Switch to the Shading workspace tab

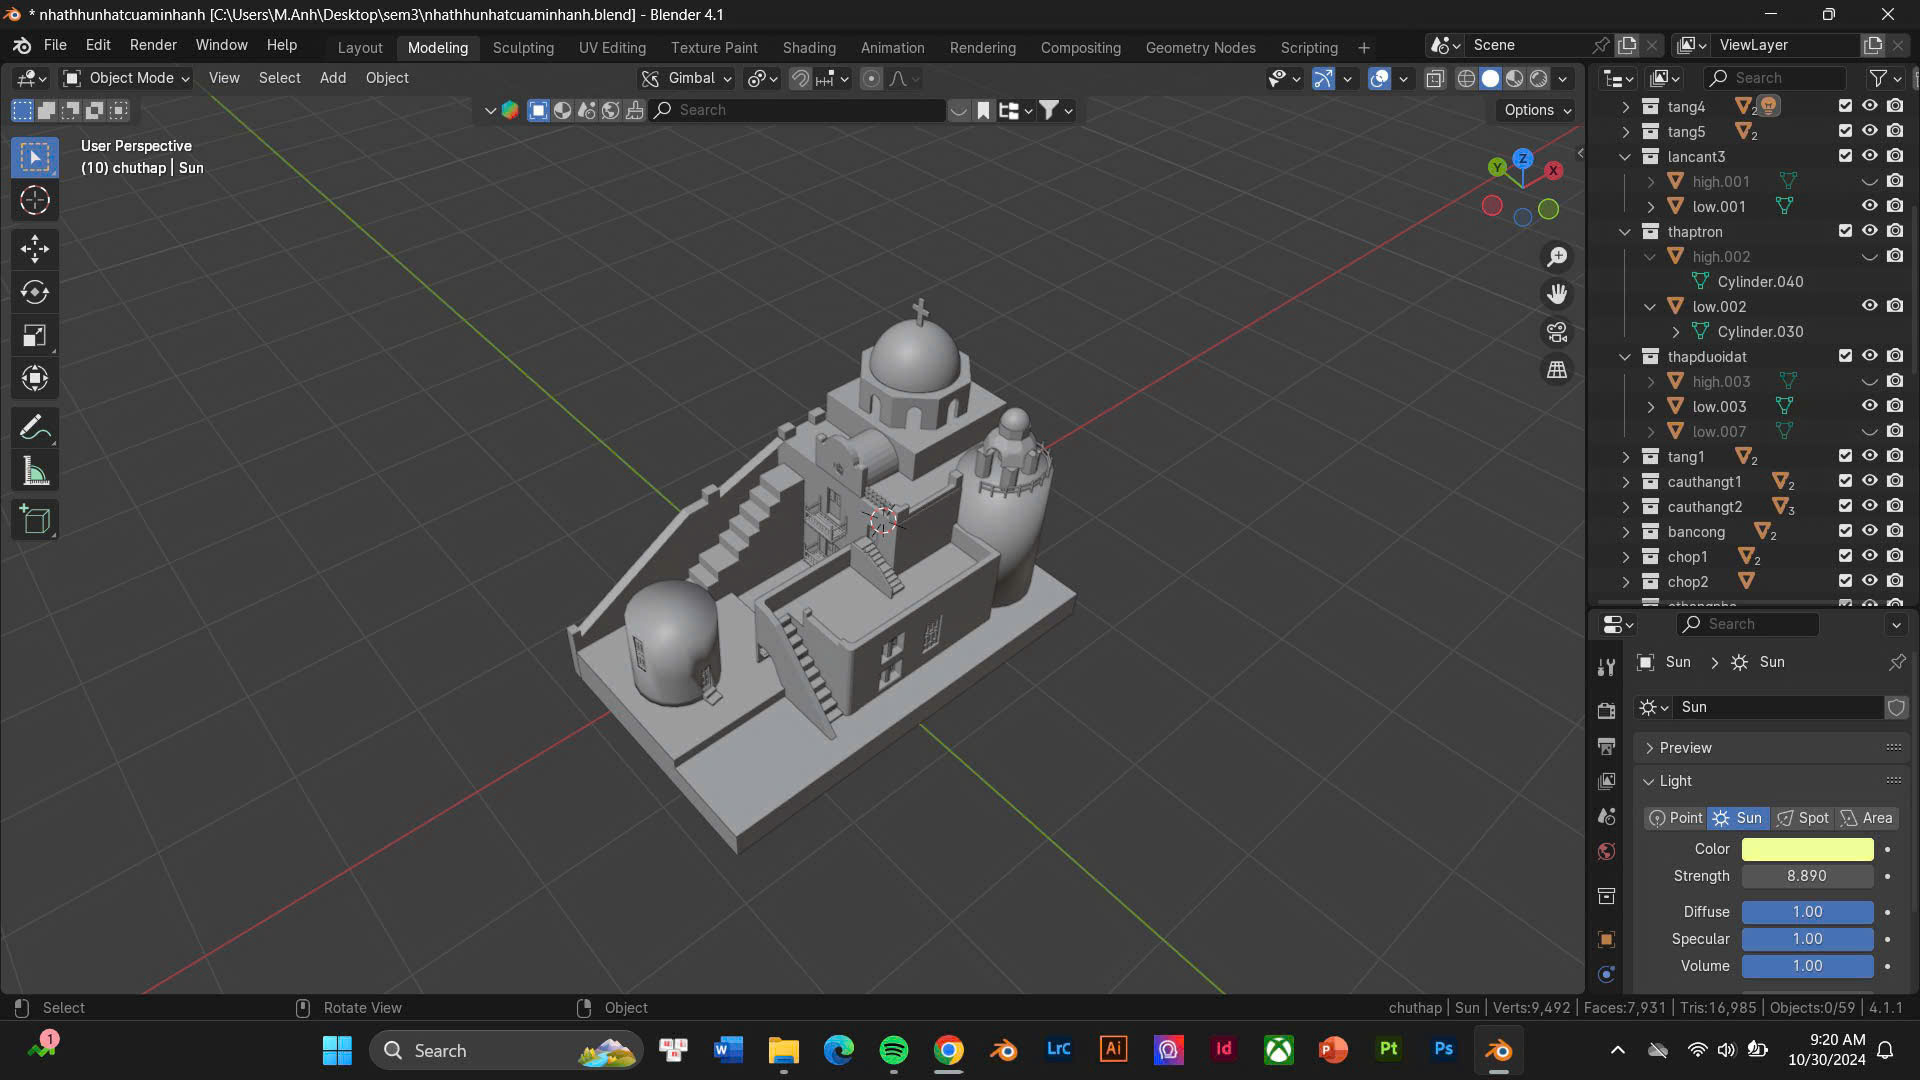(809, 47)
